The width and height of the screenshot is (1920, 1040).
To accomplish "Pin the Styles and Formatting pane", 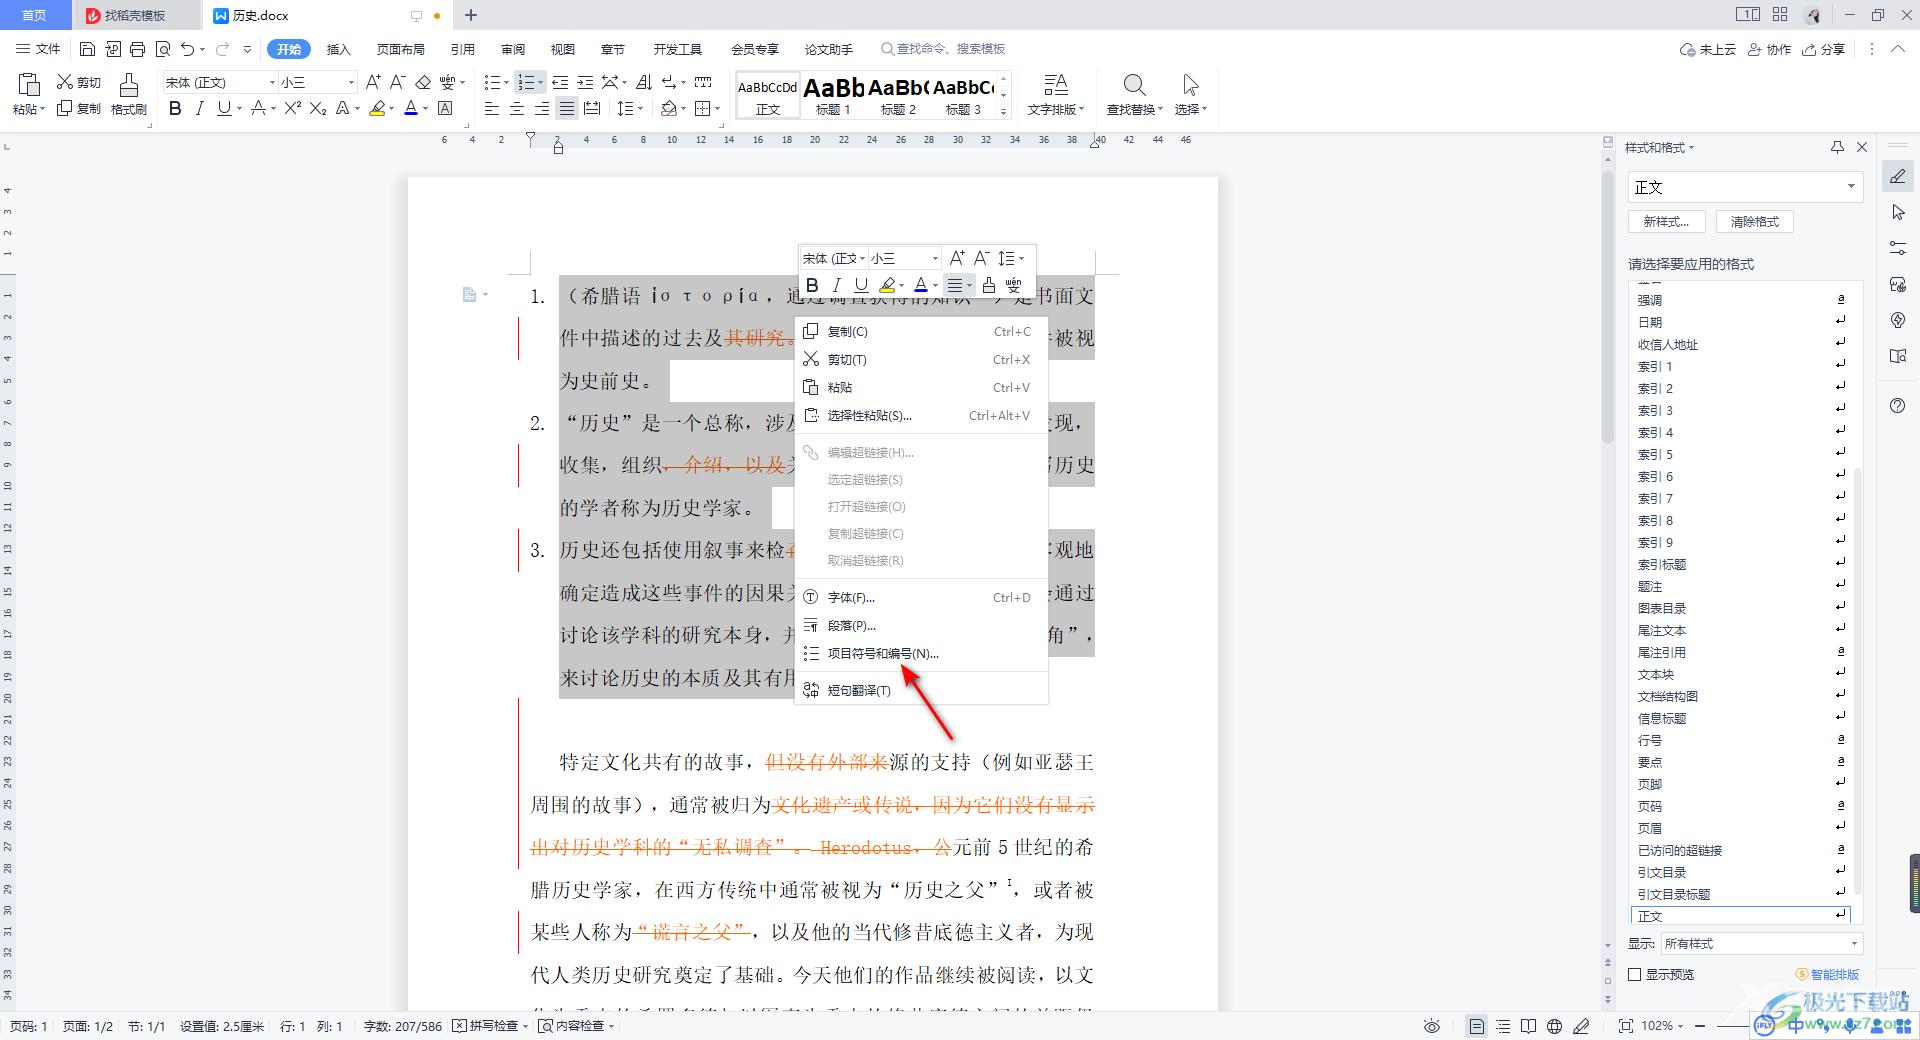I will tap(1837, 147).
